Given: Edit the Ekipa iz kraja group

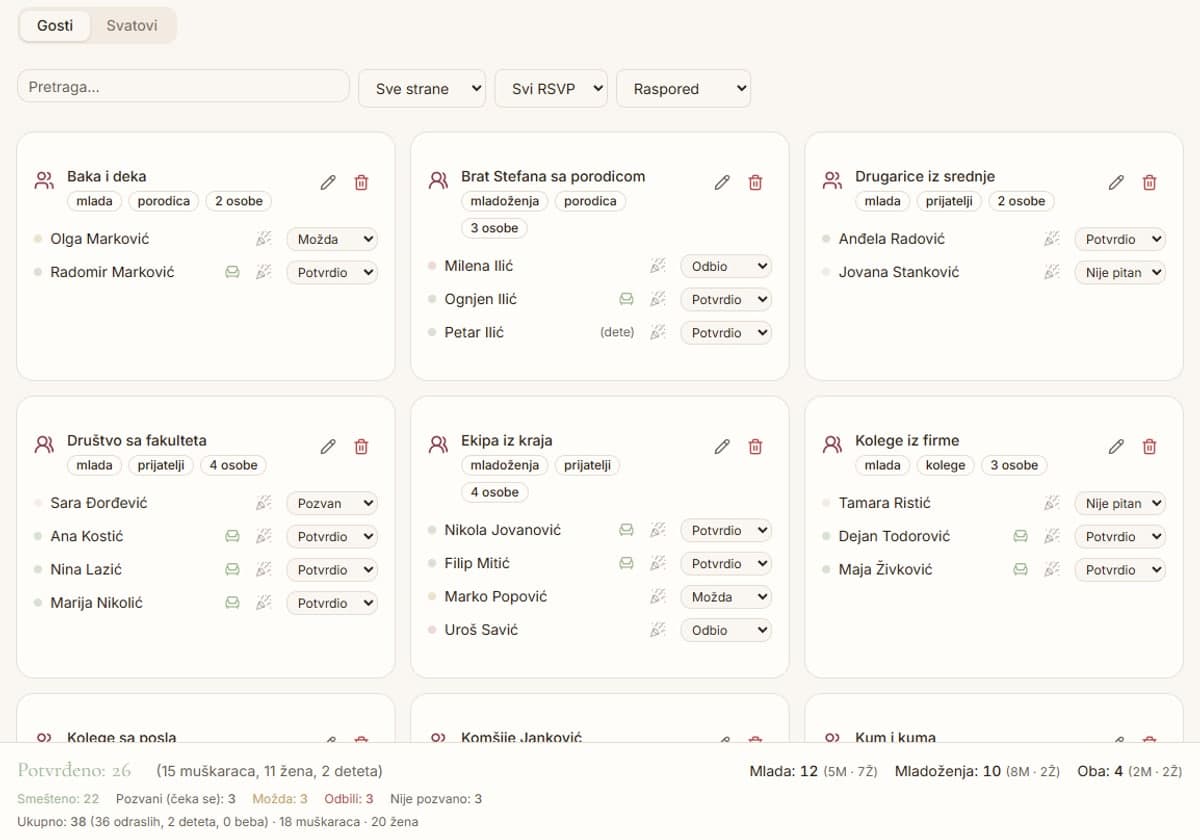Looking at the screenshot, I should click(x=722, y=446).
